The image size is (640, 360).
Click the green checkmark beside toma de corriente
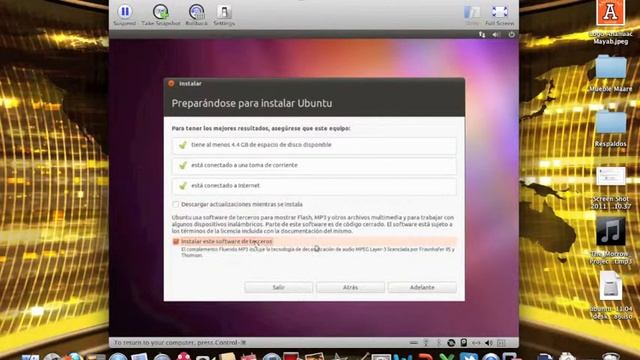pos(183,165)
